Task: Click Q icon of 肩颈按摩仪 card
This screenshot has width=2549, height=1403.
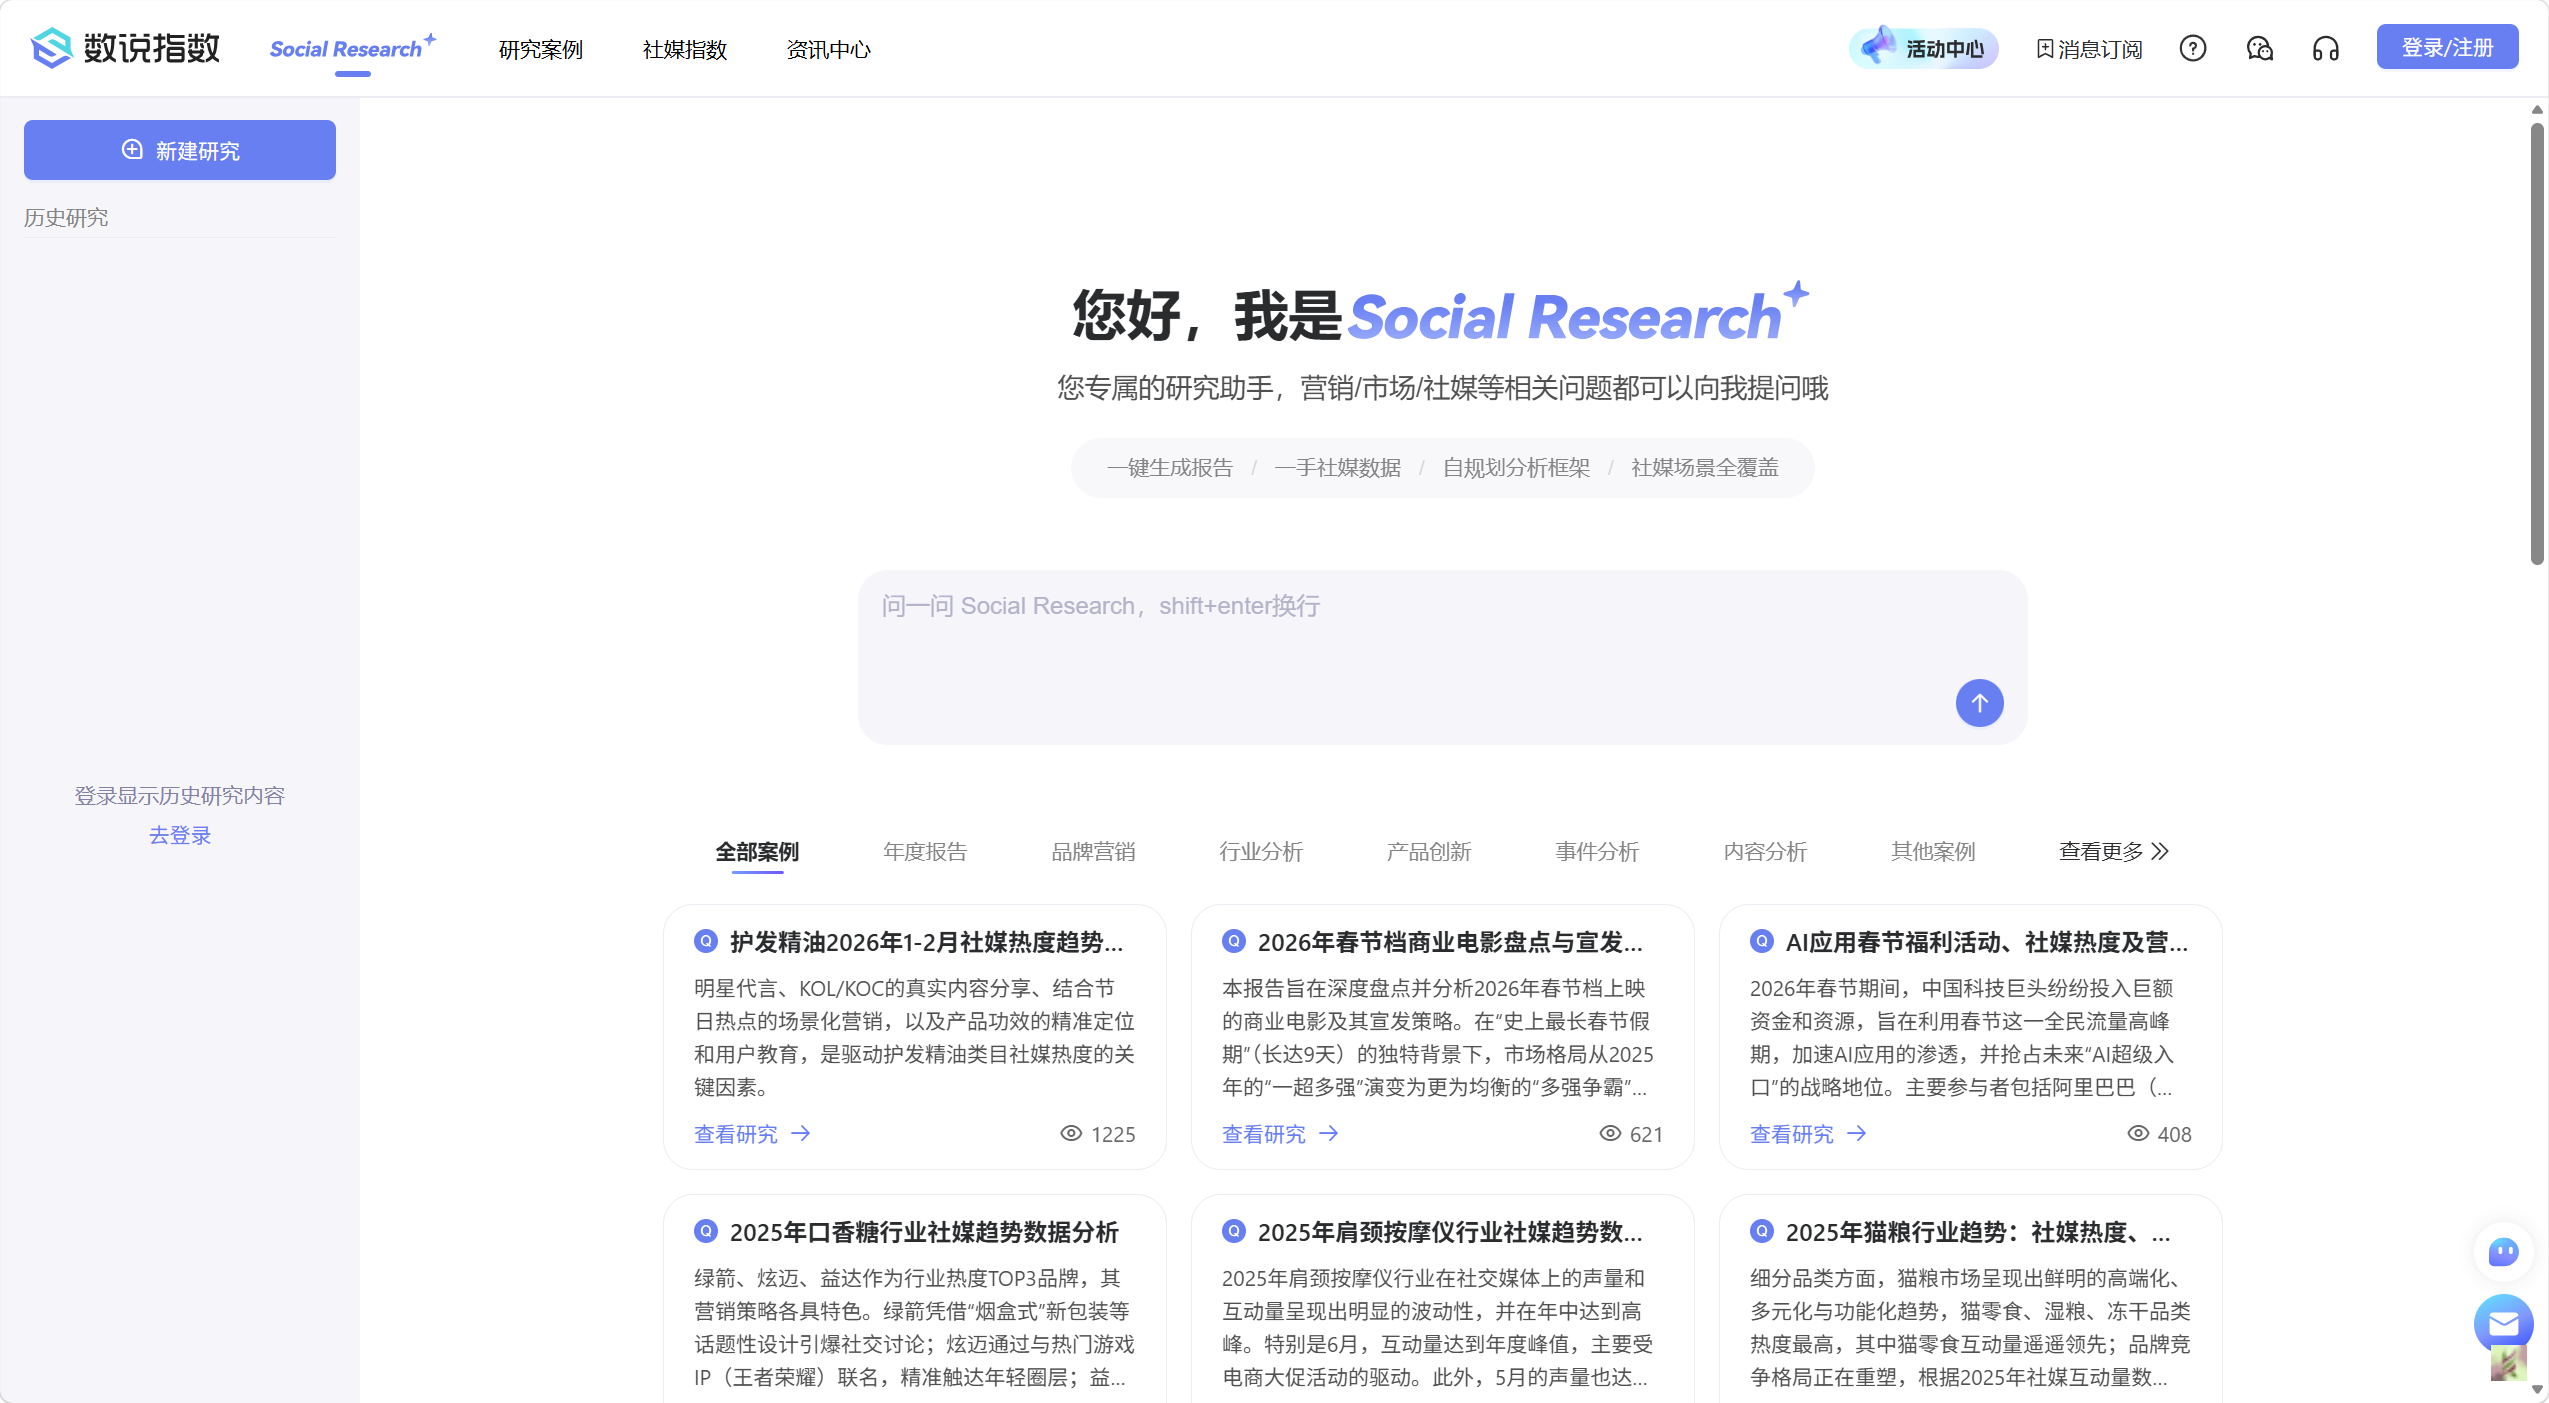Action: pyautogui.click(x=1234, y=1231)
